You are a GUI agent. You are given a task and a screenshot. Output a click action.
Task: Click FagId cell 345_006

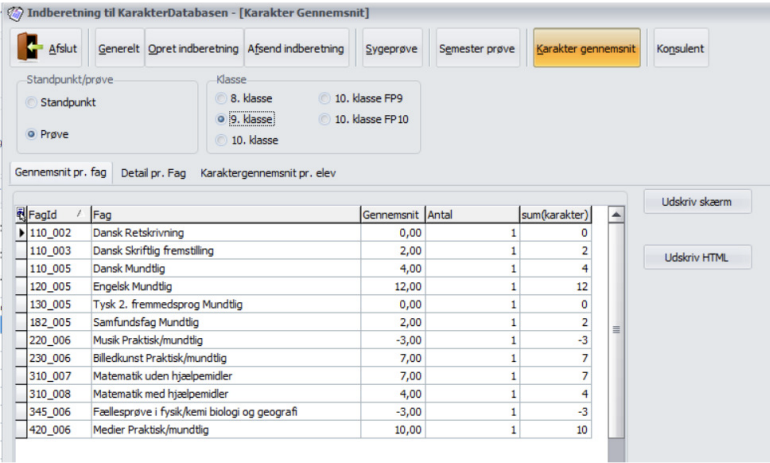tap(58, 412)
